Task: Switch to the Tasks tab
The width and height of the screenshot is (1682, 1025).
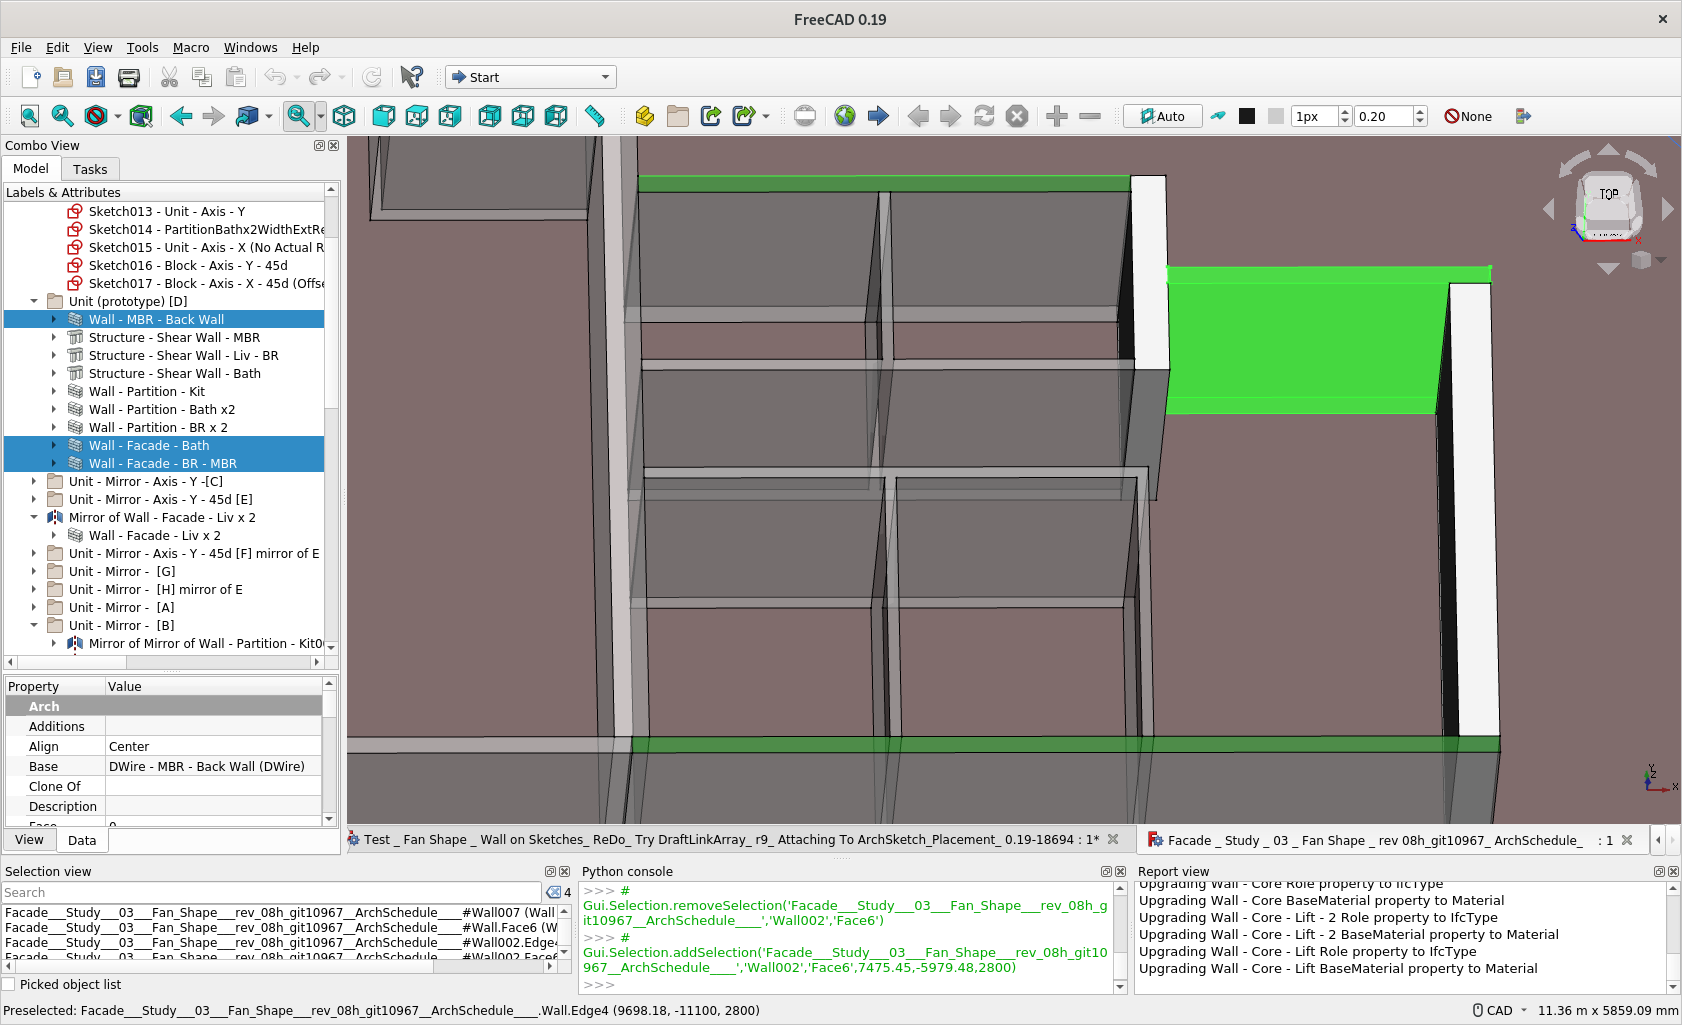Action: (x=90, y=169)
